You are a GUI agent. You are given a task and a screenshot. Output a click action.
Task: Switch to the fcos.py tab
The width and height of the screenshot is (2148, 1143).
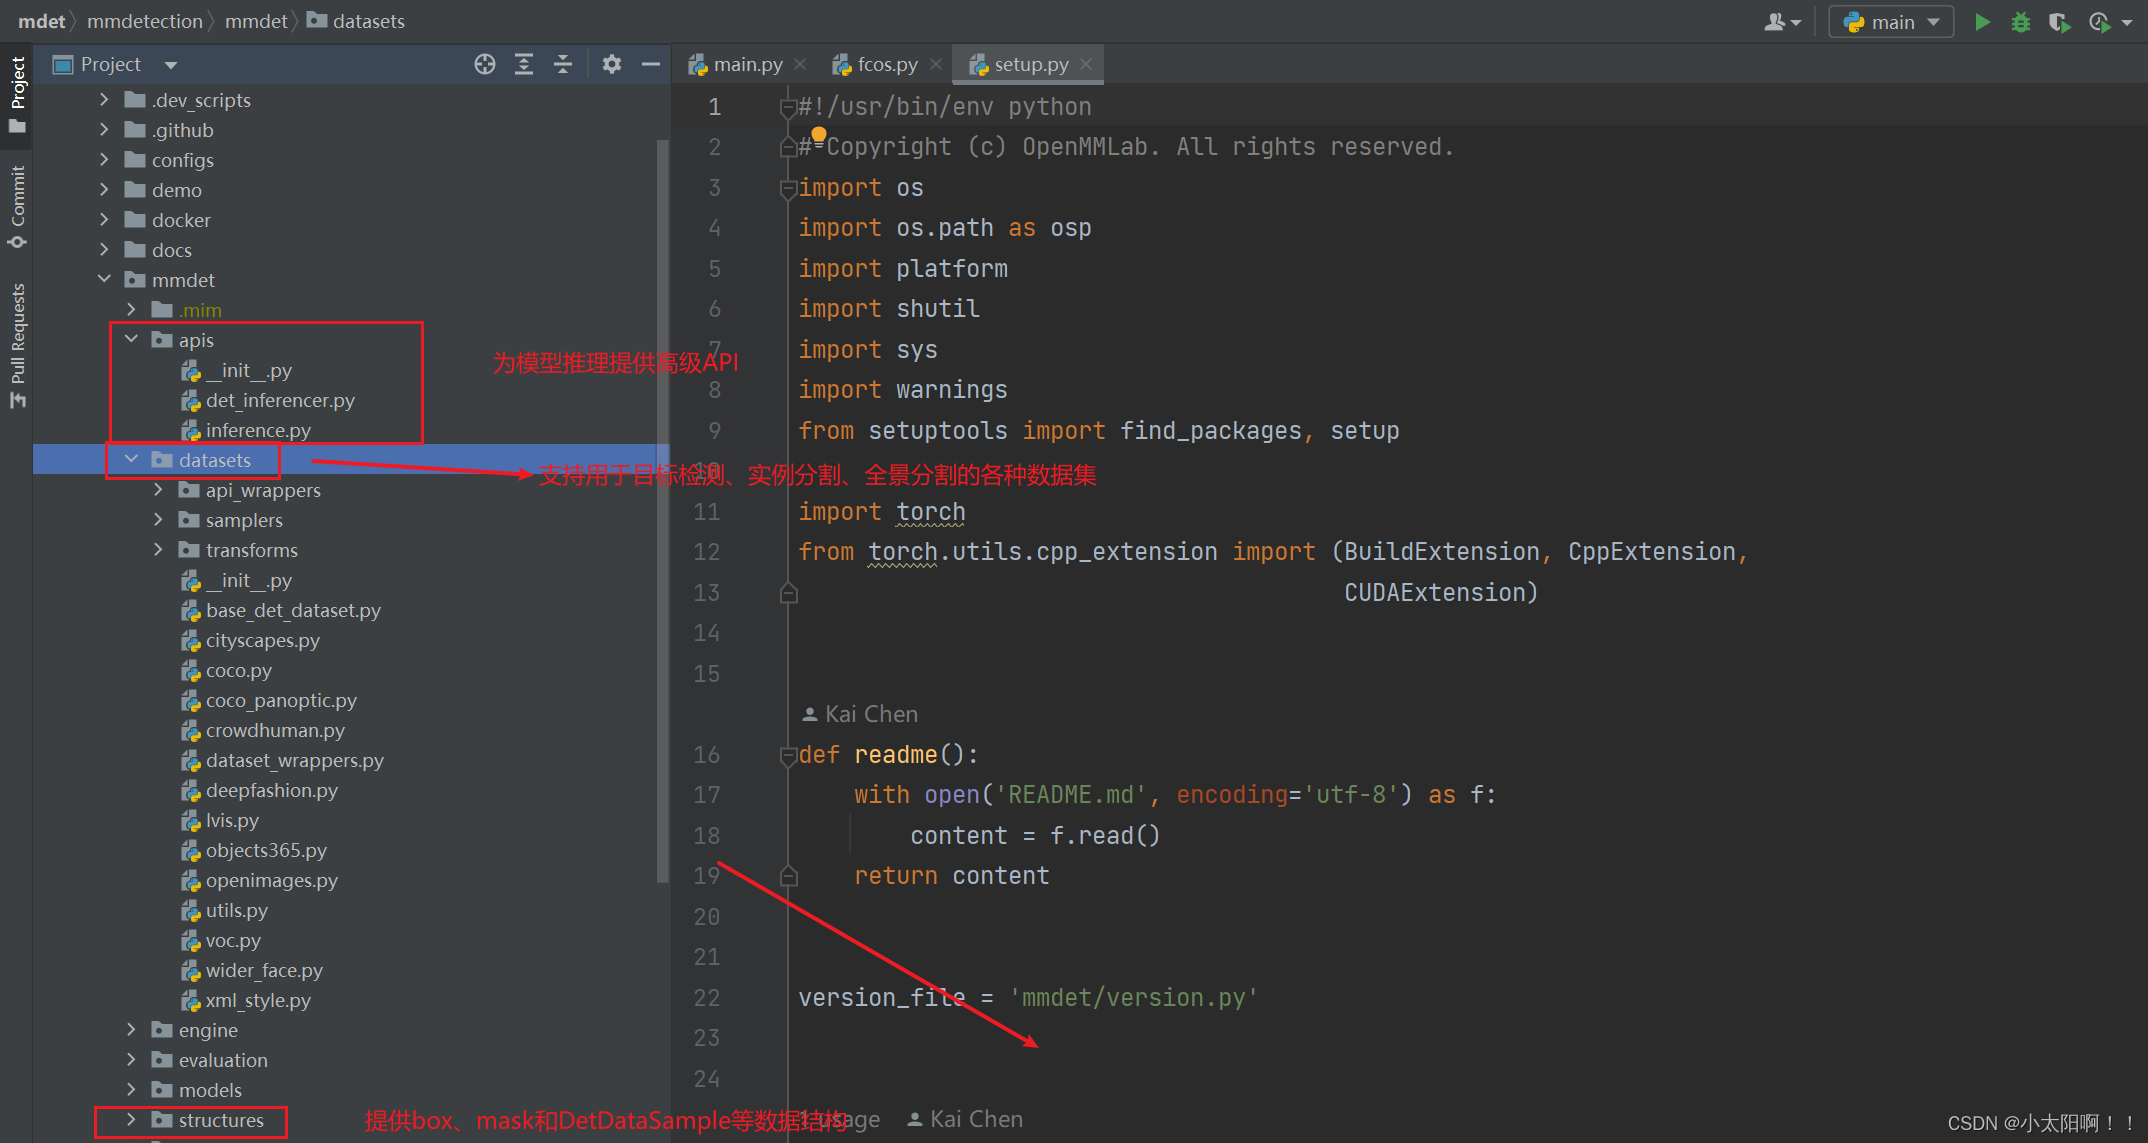click(x=886, y=65)
